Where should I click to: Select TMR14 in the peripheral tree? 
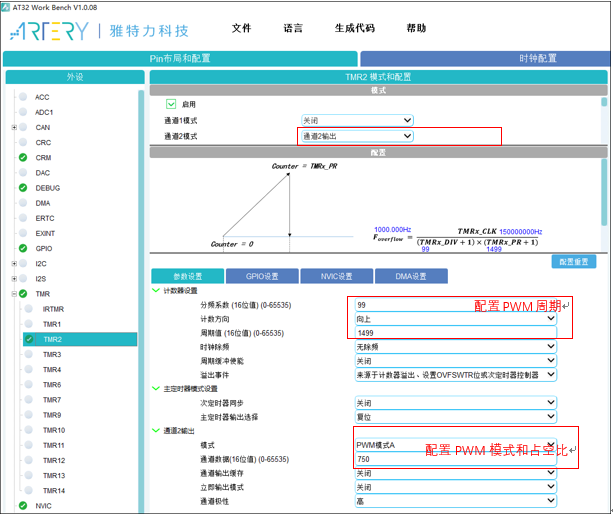(54, 491)
